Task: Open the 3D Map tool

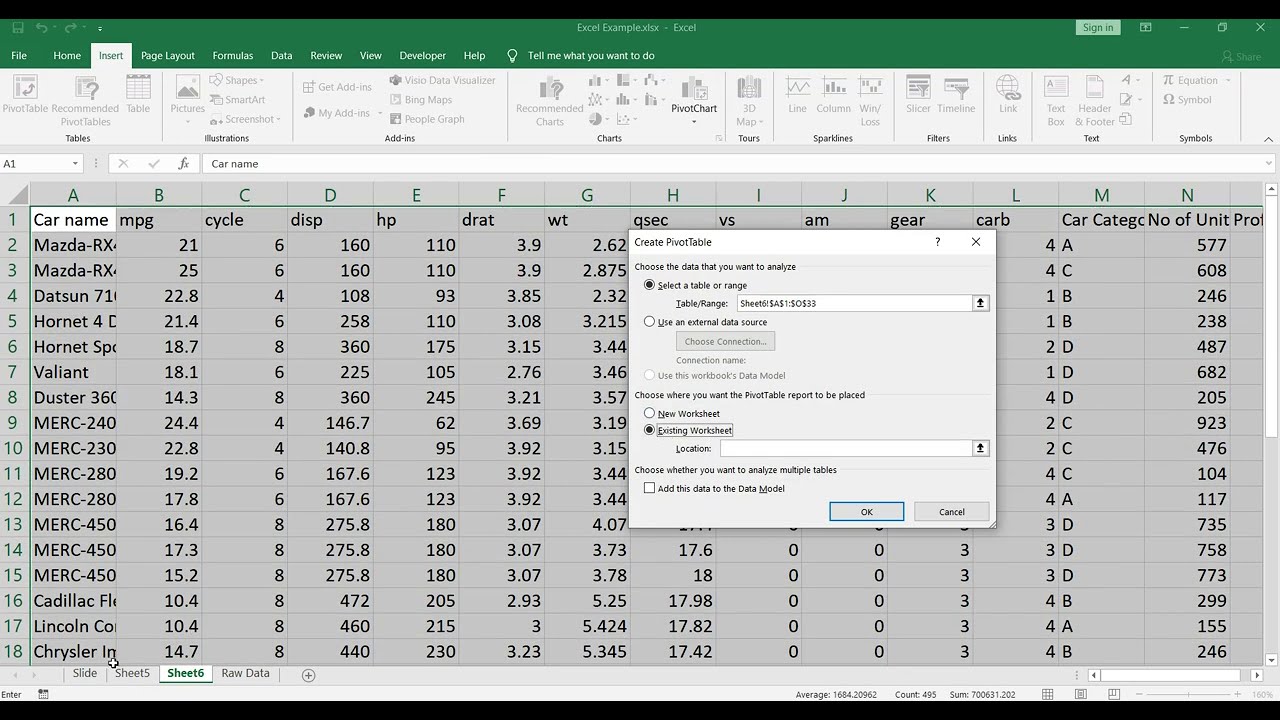Action: [748, 101]
